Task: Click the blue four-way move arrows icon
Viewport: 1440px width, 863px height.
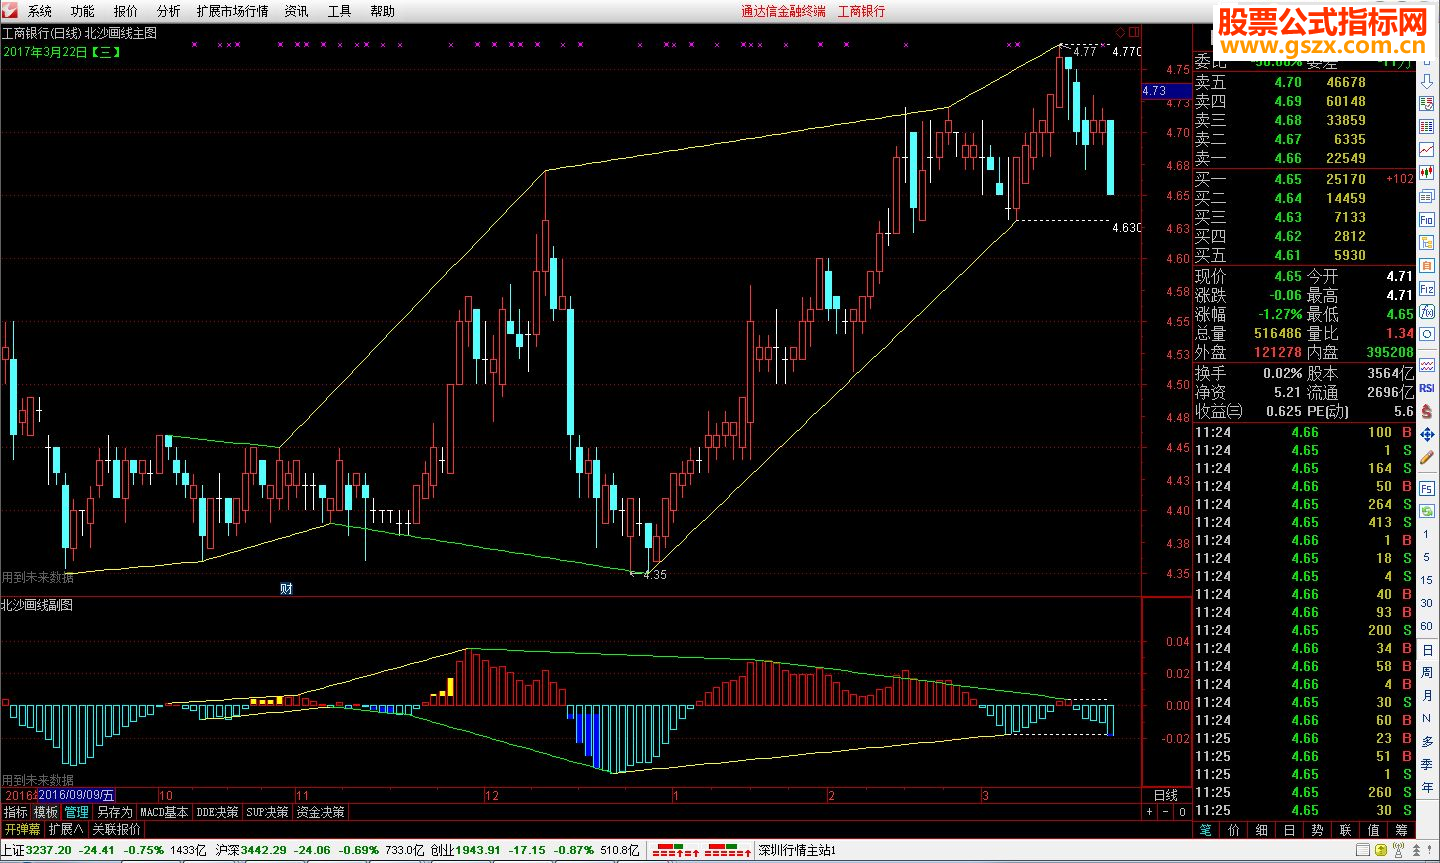Action: click(1427, 434)
